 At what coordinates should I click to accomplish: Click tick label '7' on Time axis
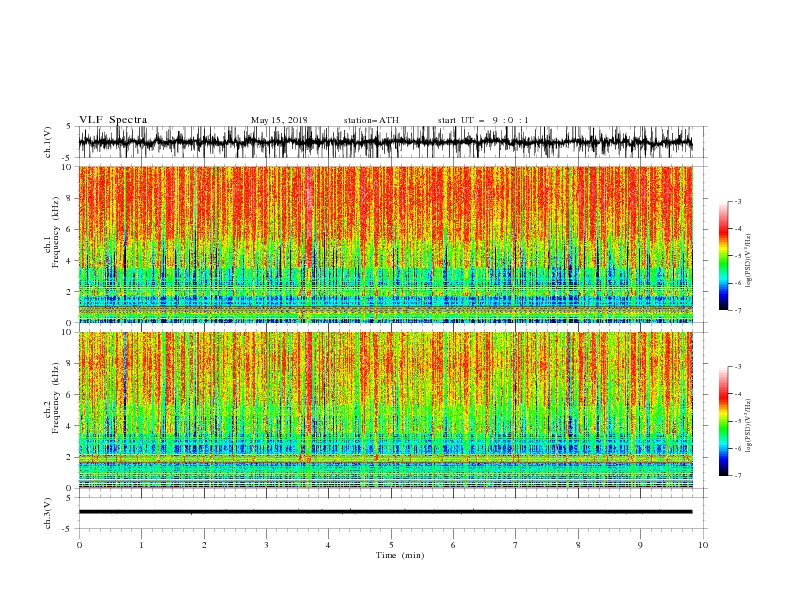point(516,545)
